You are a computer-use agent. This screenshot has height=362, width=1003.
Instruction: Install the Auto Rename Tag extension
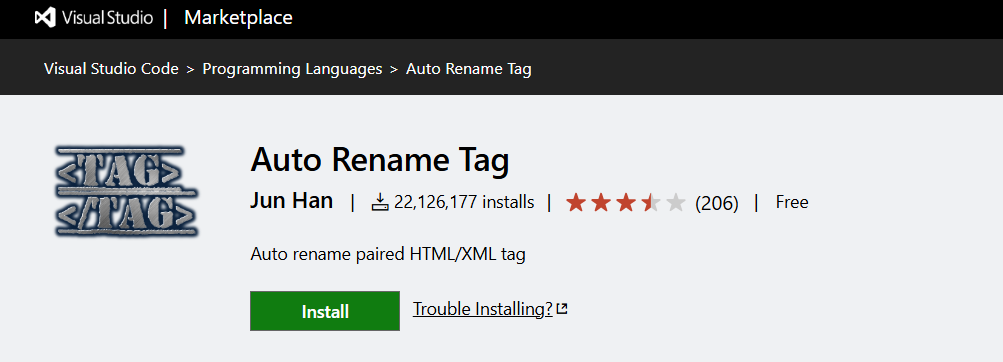tap(325, 311)
